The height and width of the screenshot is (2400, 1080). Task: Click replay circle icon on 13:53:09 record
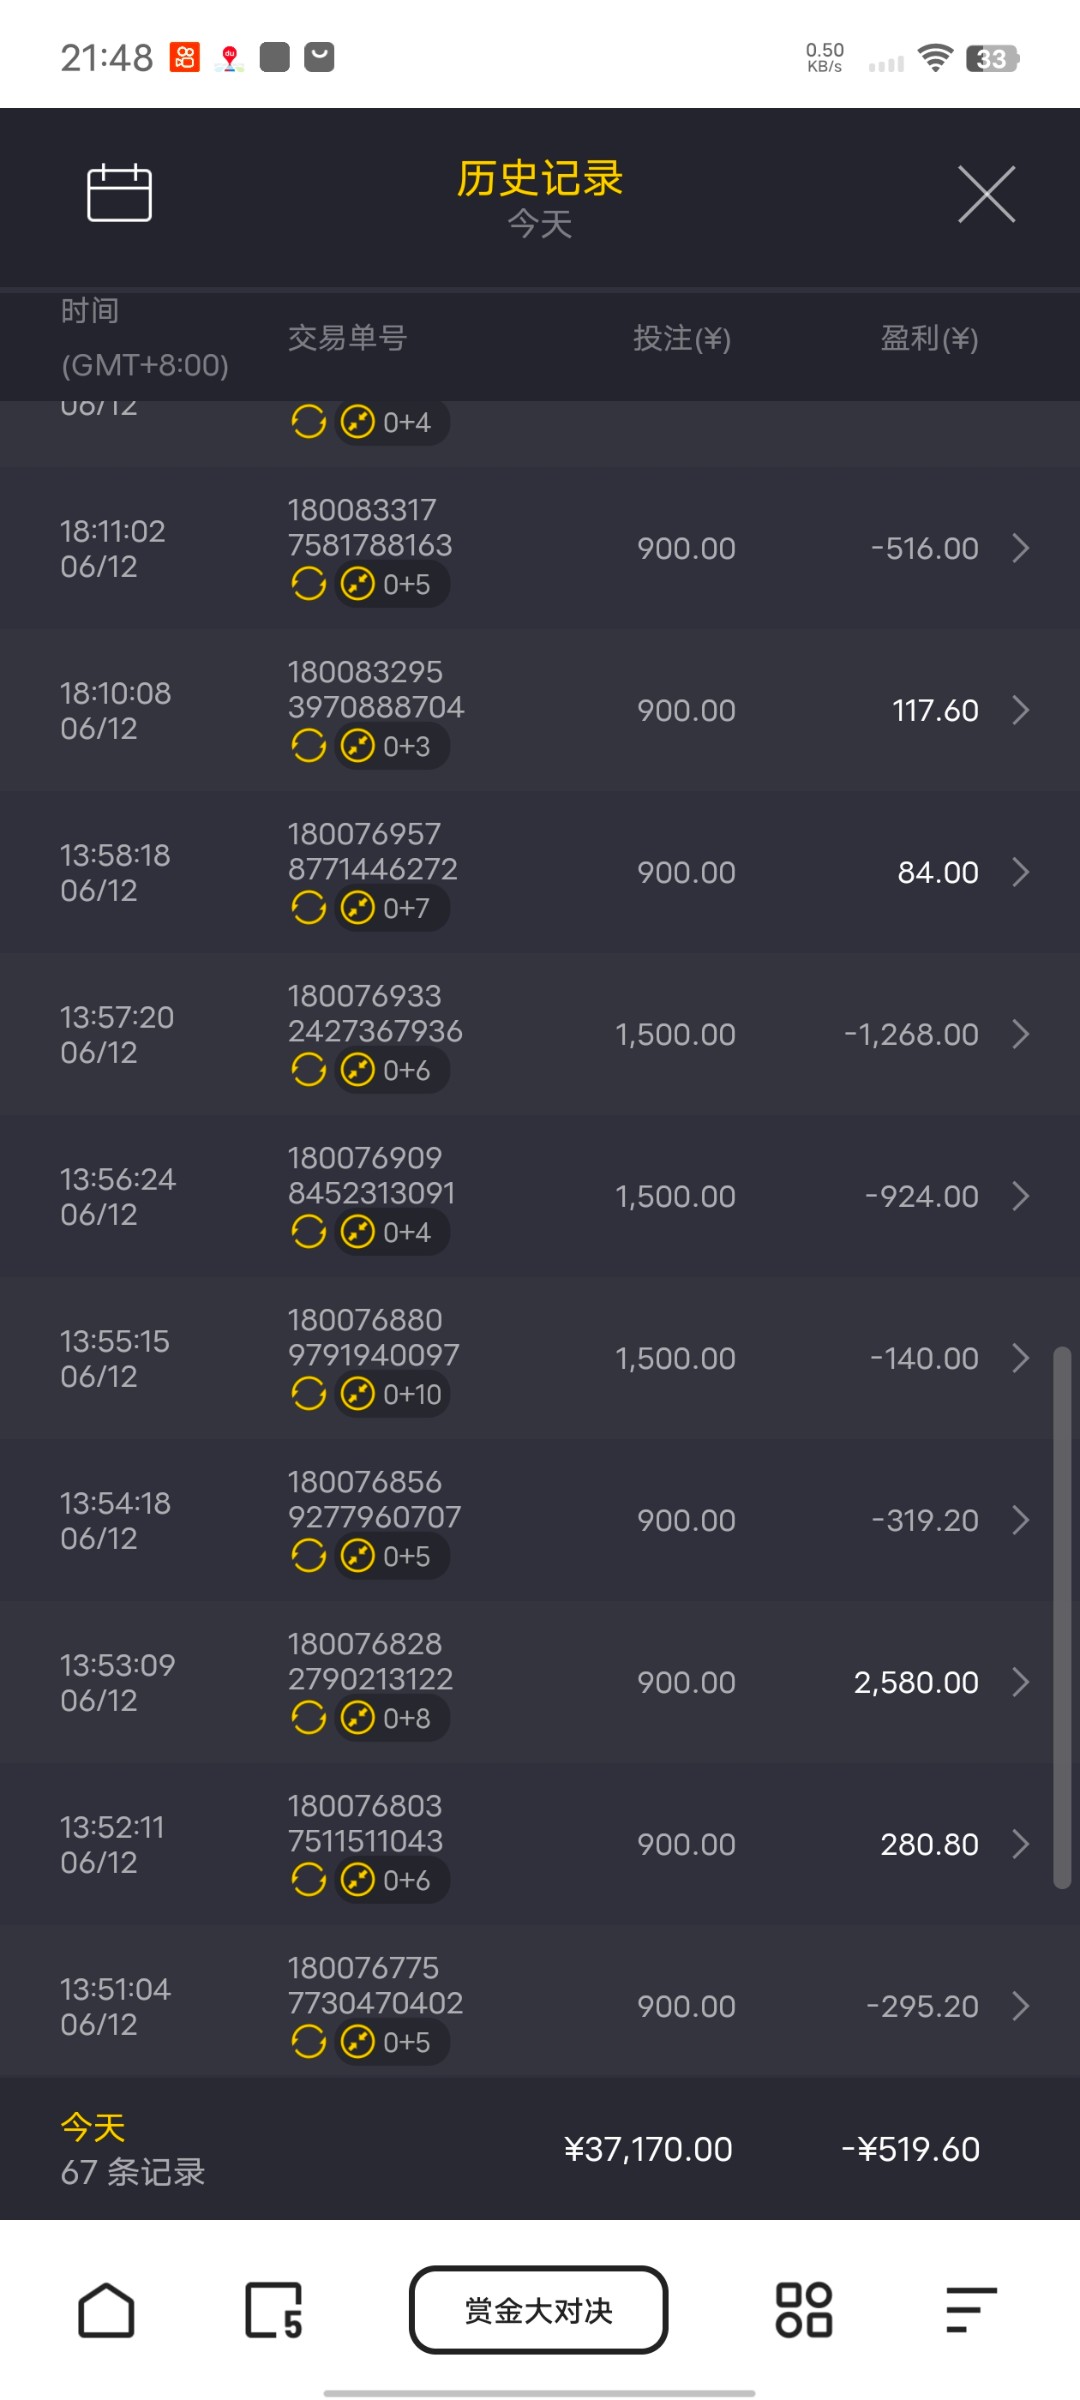(x=309, y=1718)
